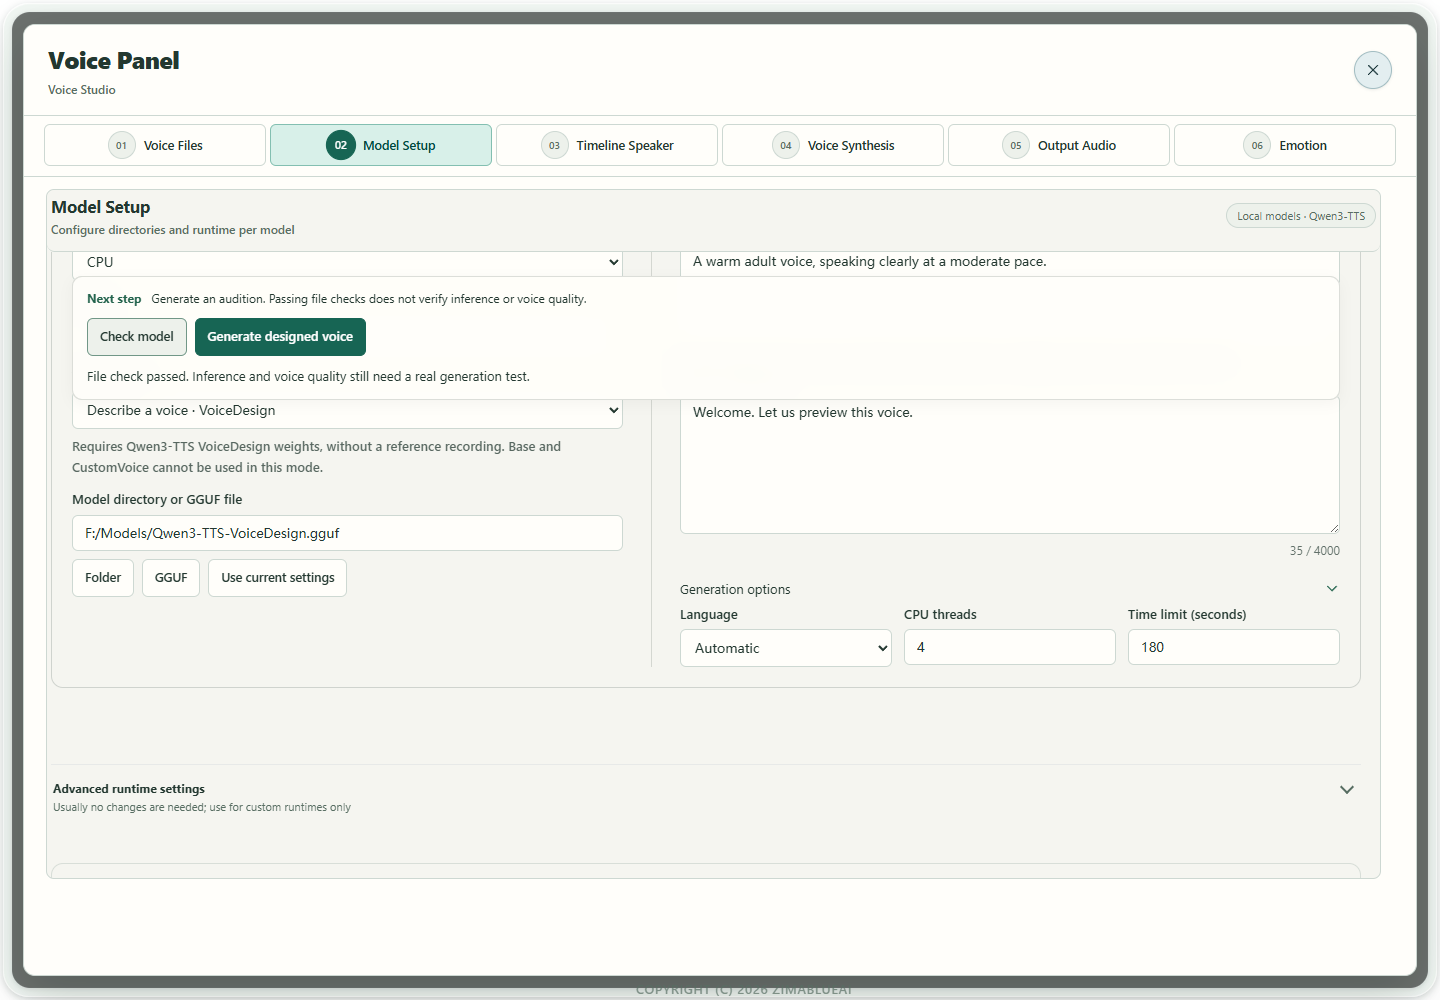Click the CPU threads field

pyautogui.click(x=1010, y=647)
